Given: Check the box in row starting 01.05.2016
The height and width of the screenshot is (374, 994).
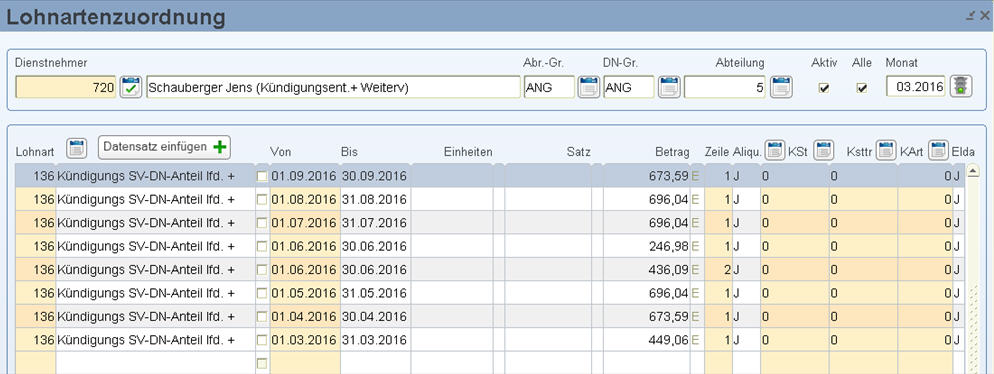Looking at the screenshot, I should [x=262, y=293].
